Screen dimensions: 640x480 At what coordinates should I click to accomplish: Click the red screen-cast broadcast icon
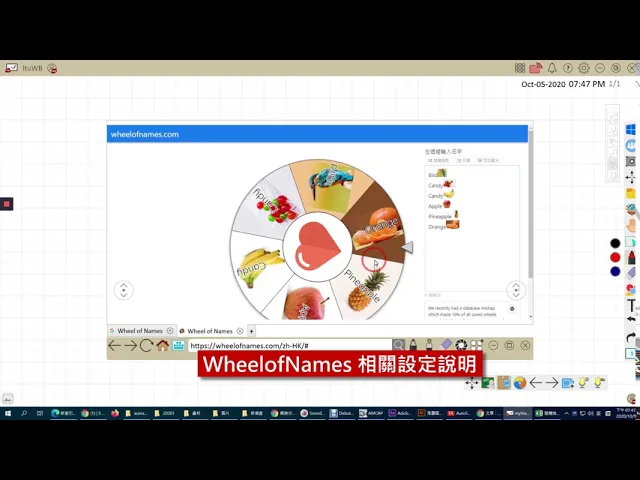536,68
